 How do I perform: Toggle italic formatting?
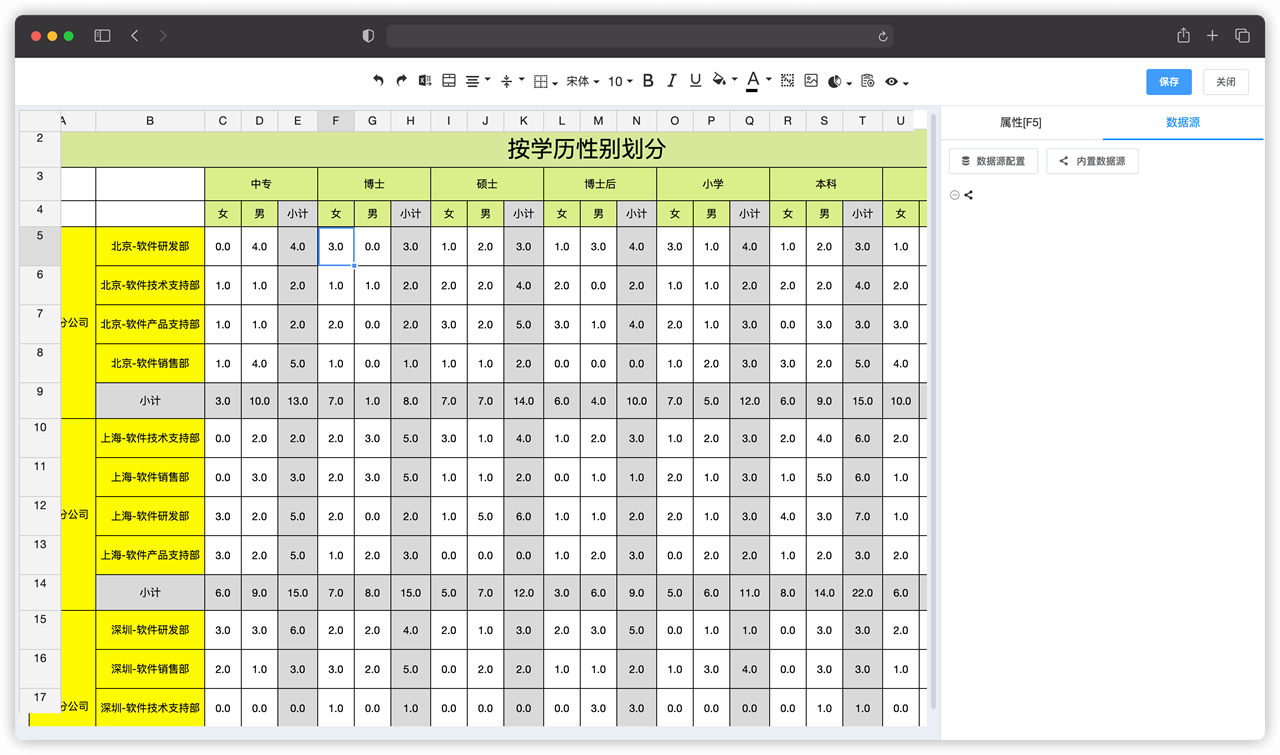pos(672,81)
